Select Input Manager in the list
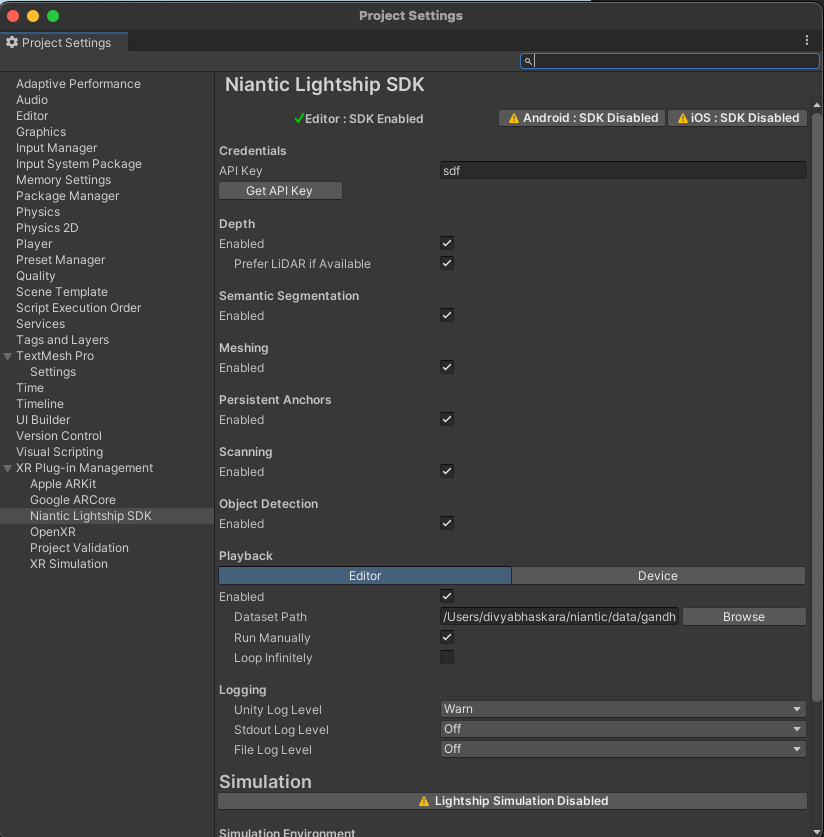This screenshot has width=824, height=837. point(56,148)
